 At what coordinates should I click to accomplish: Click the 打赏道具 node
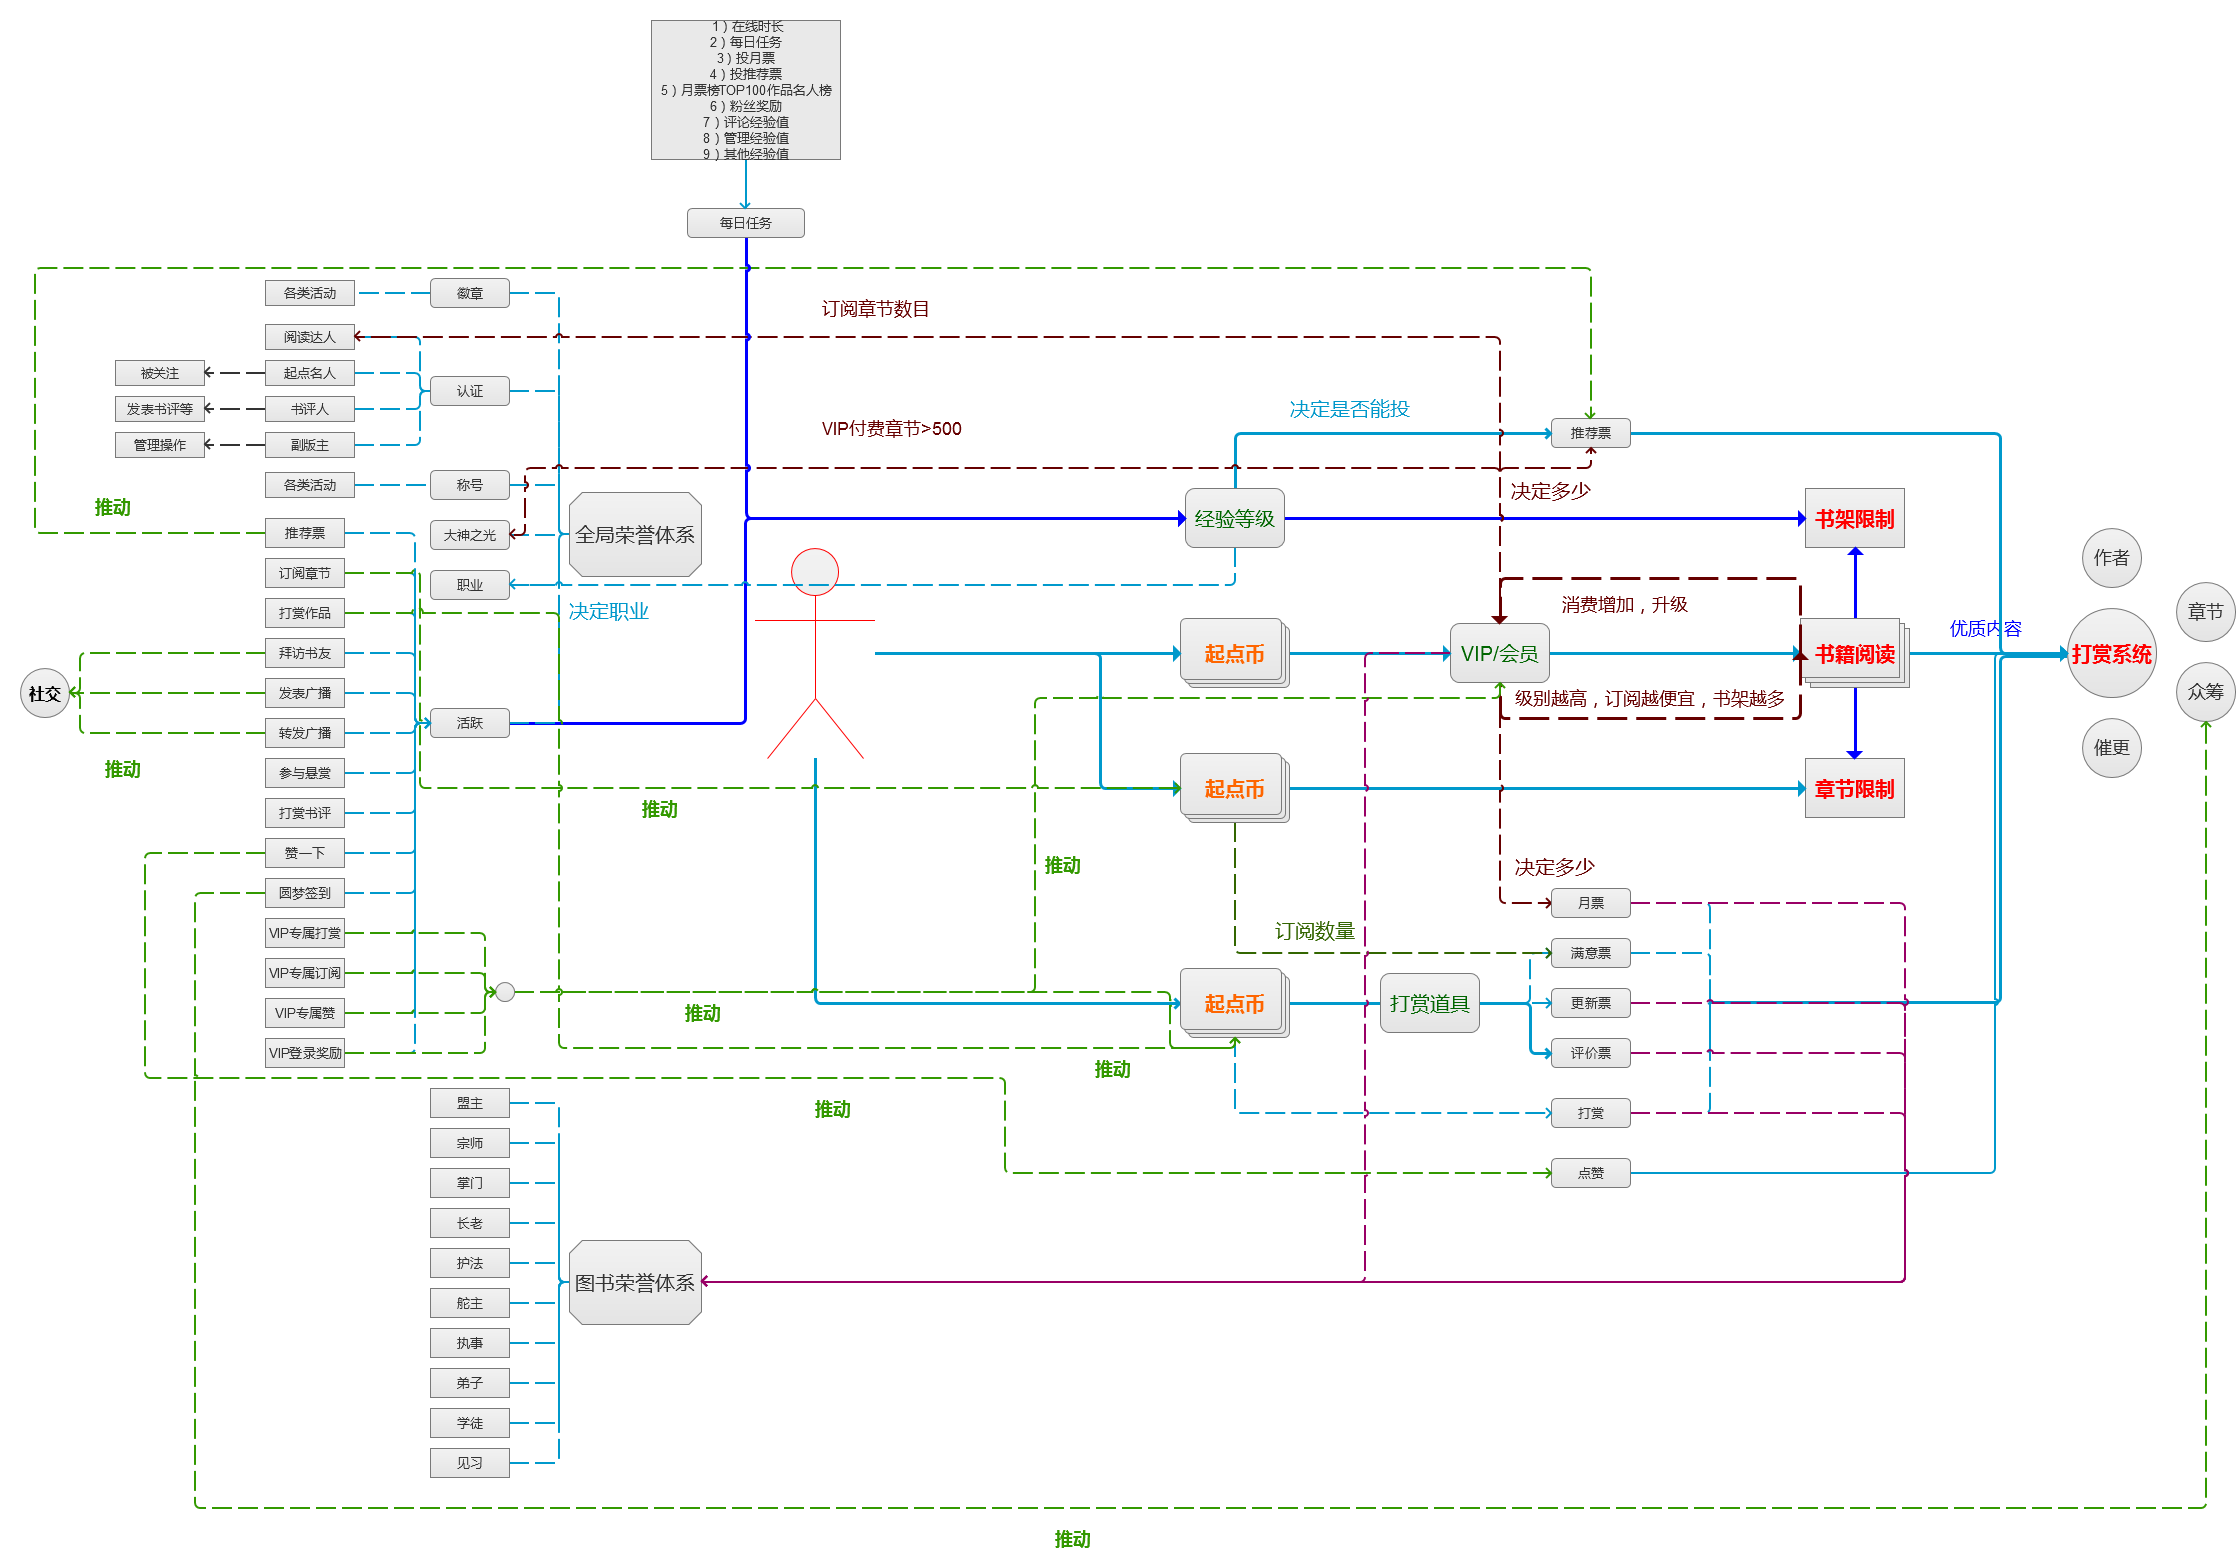(x=1429, y=1003)
